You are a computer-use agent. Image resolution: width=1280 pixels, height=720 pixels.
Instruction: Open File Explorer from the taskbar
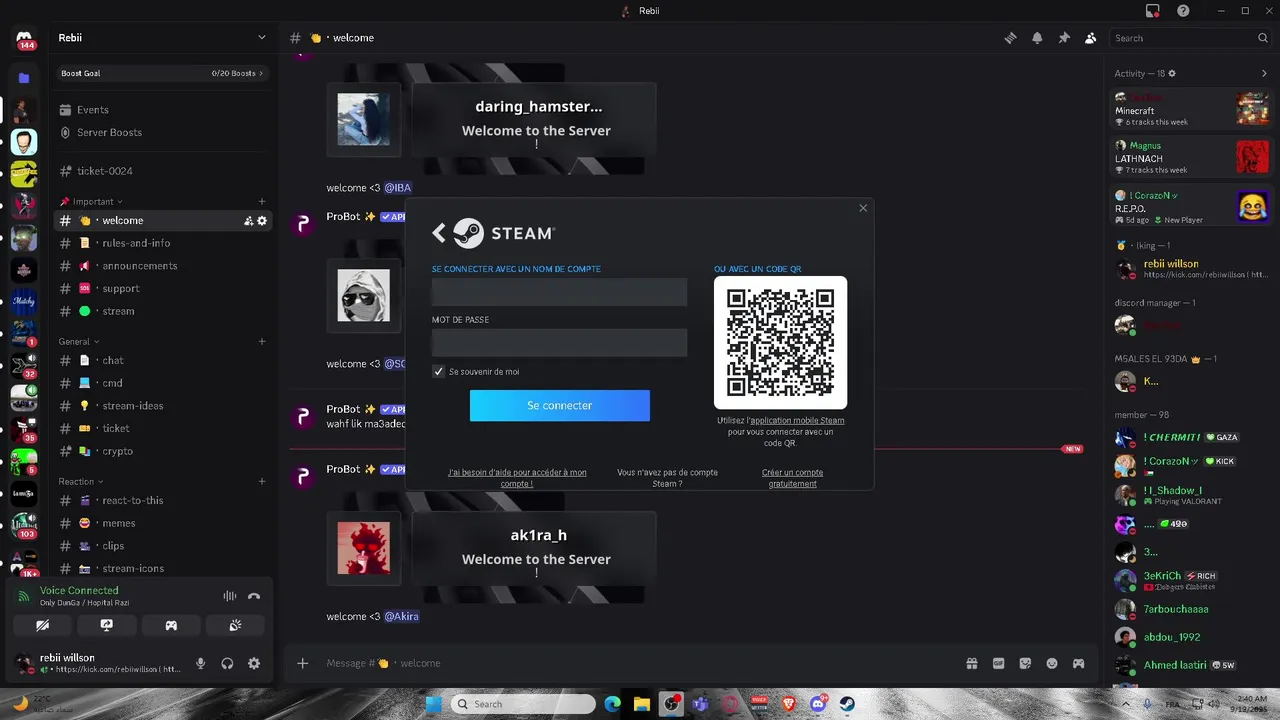(642, 704)
